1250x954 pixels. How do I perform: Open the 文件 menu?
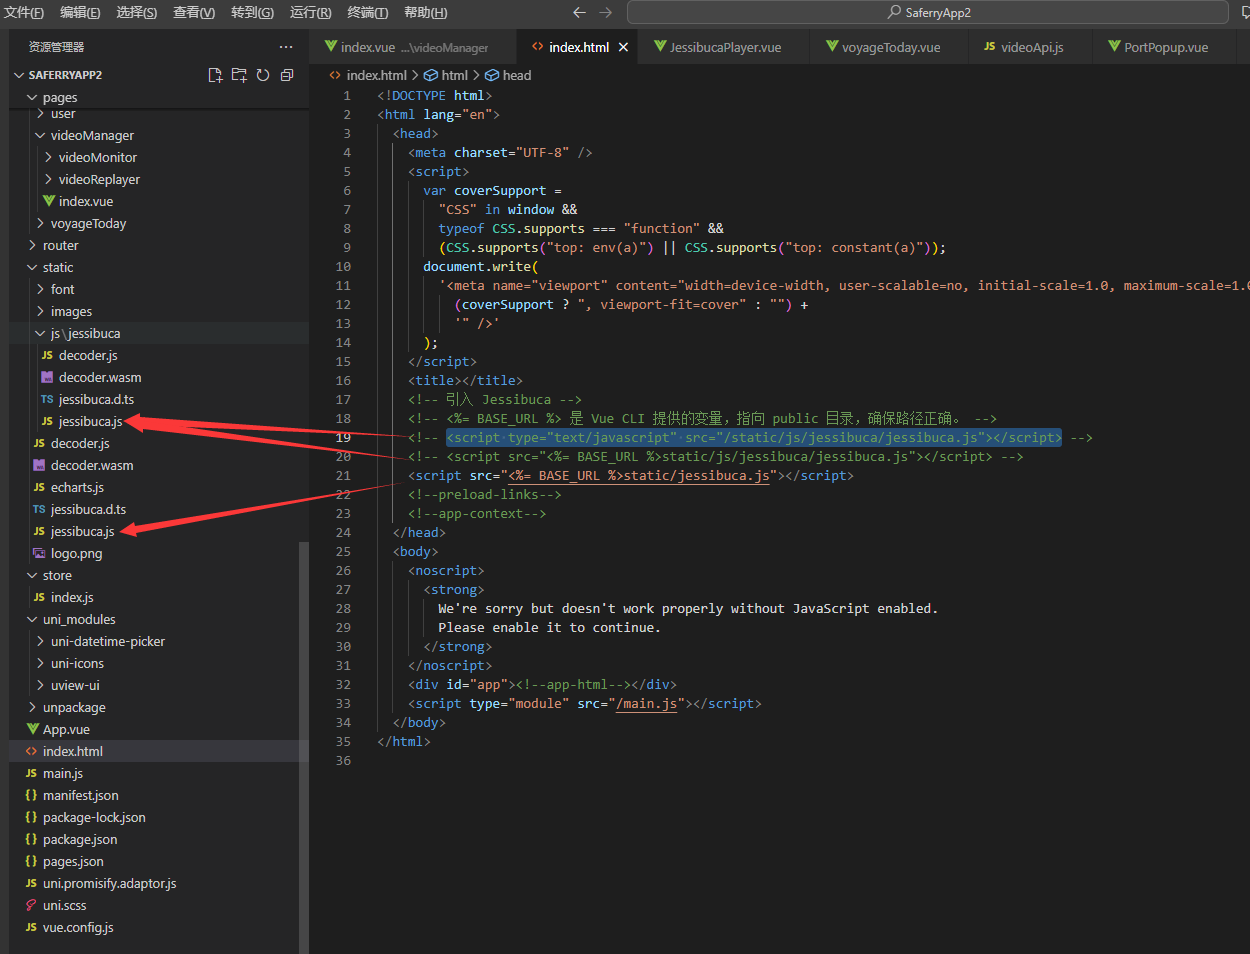tap(22, 12)
